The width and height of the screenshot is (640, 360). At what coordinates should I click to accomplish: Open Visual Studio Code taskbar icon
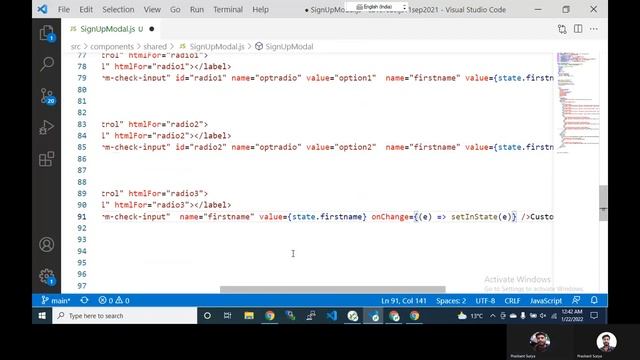point(332,316)
